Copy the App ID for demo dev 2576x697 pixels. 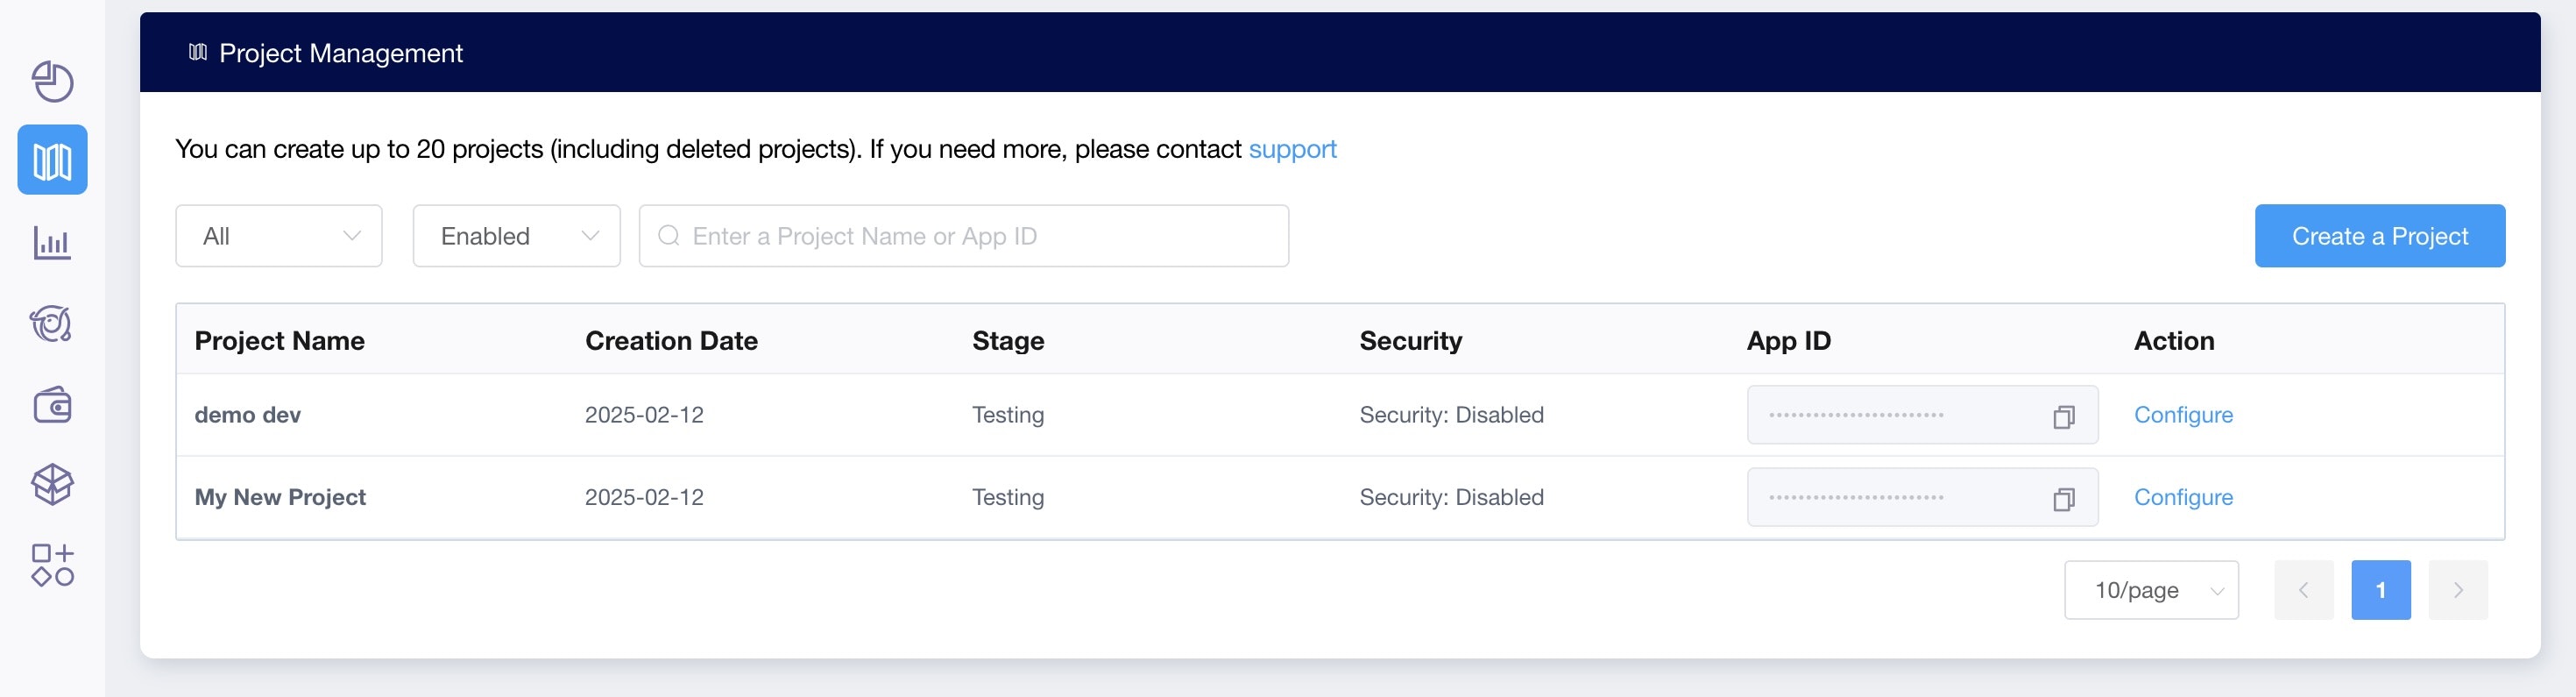pos(2063,416)
